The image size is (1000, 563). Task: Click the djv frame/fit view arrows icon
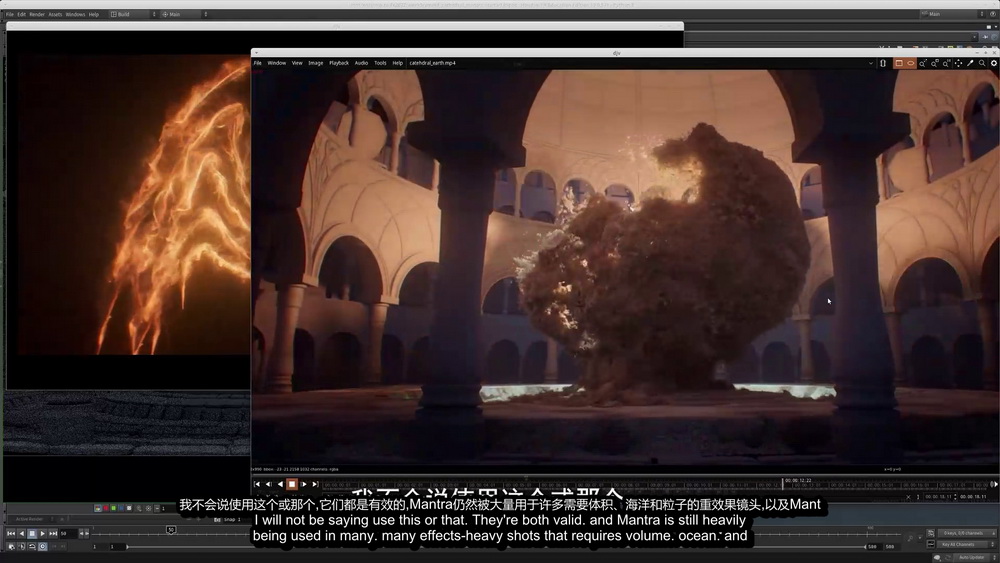pyautogui.click(x=959, y=63)
